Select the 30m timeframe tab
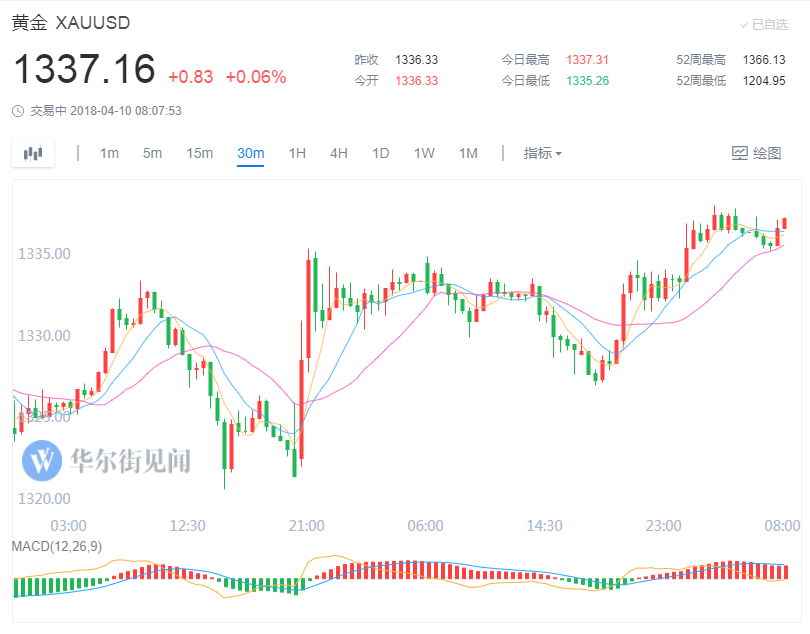The height and width of the screenshot is (634, 810). (x=250, y=153)
